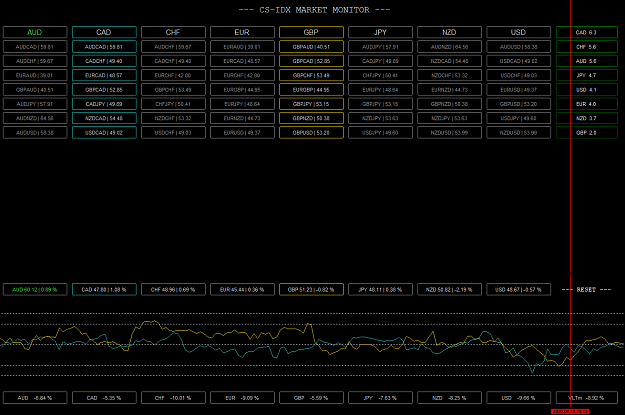This screenshot has height=415, width=625.
Task: Click the JPY -7.63 % volatility box
Action: 380,398
